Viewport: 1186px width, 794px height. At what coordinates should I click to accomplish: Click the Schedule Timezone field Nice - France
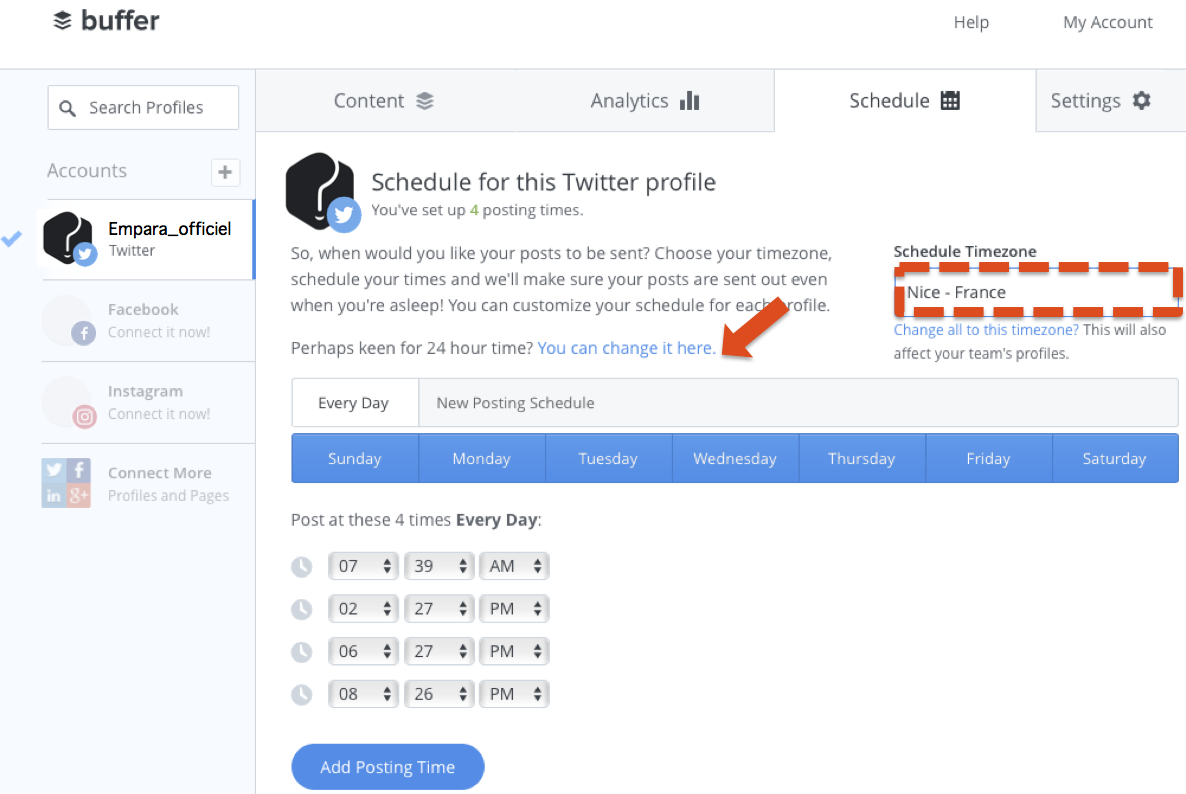tap(1036, 292)
